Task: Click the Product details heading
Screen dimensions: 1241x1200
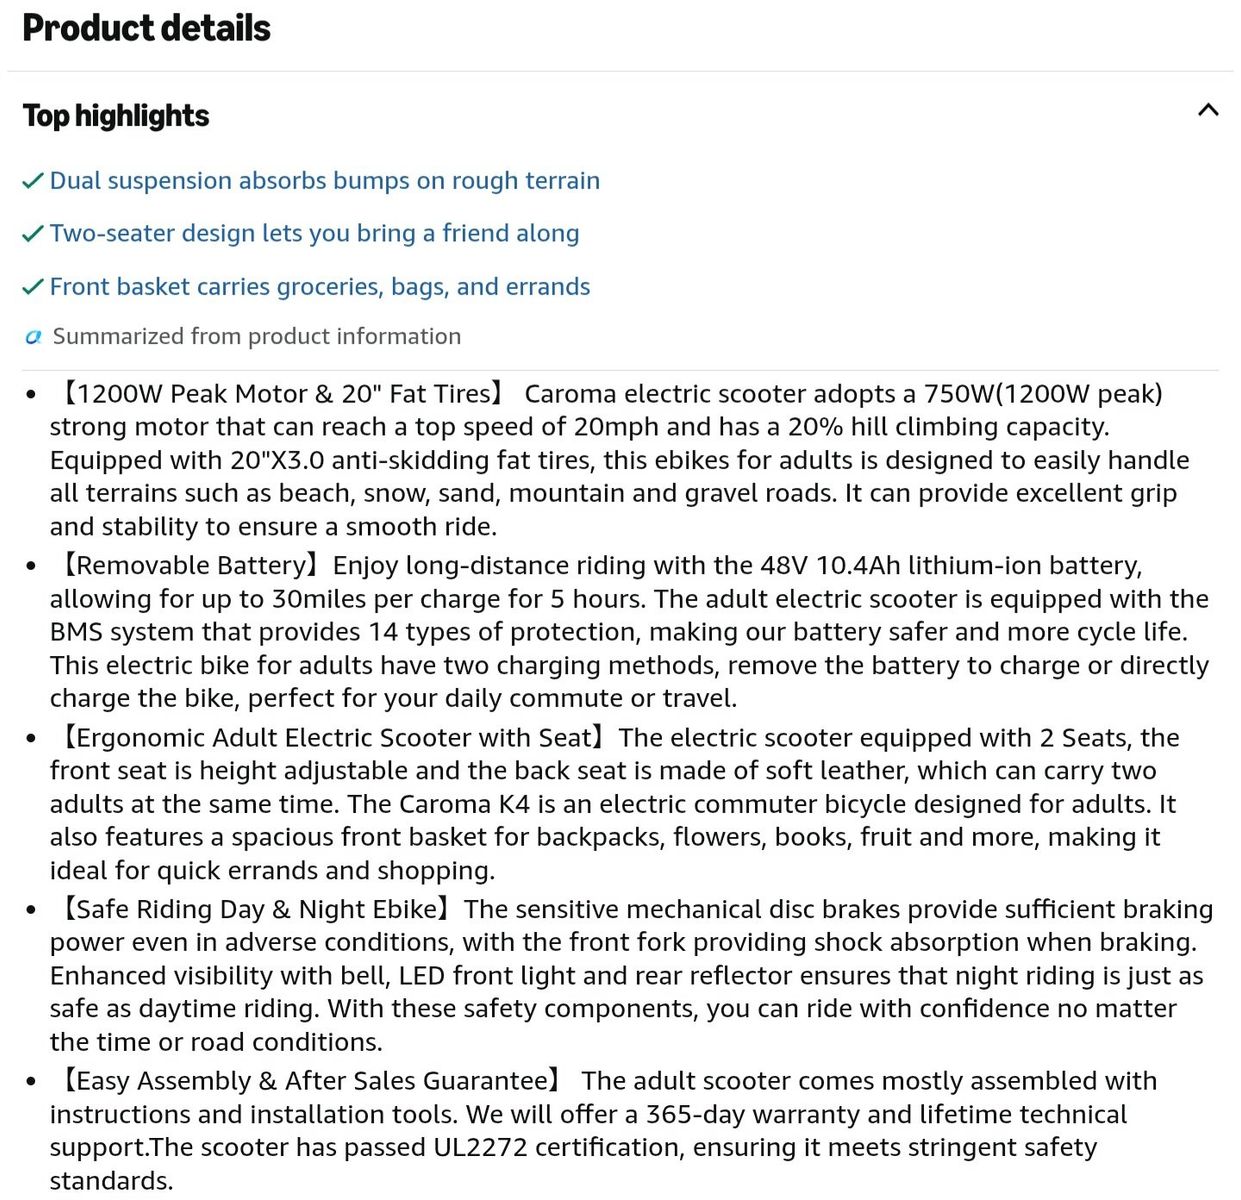Action: point(146,28)
